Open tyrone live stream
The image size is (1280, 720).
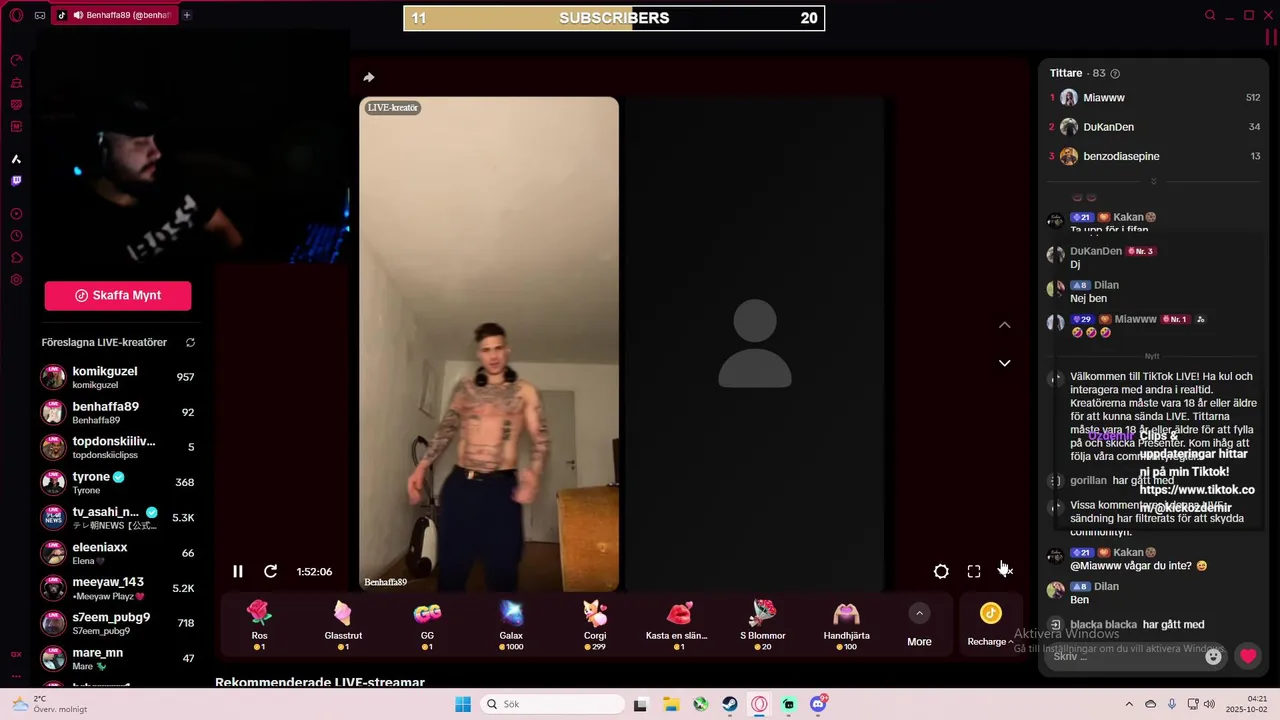click(118, 482)
